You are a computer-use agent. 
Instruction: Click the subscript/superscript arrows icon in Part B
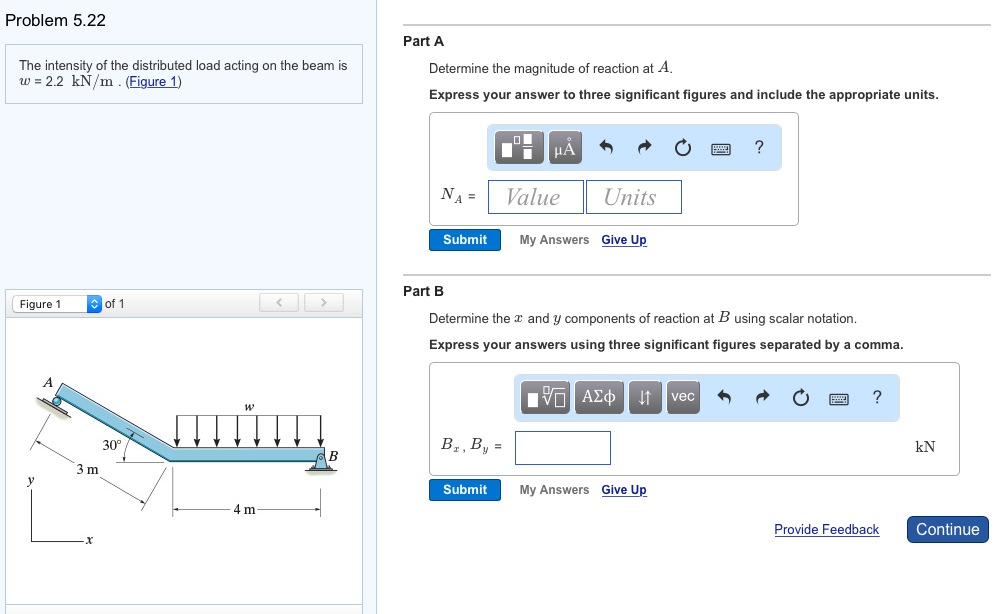(645, 397)
